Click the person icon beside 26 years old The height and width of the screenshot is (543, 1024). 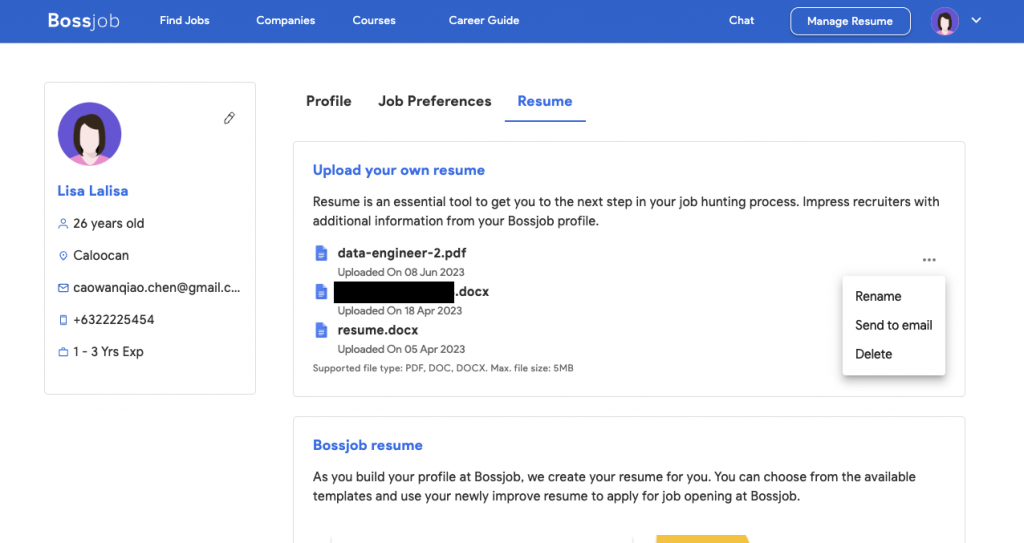coord(63,223)
